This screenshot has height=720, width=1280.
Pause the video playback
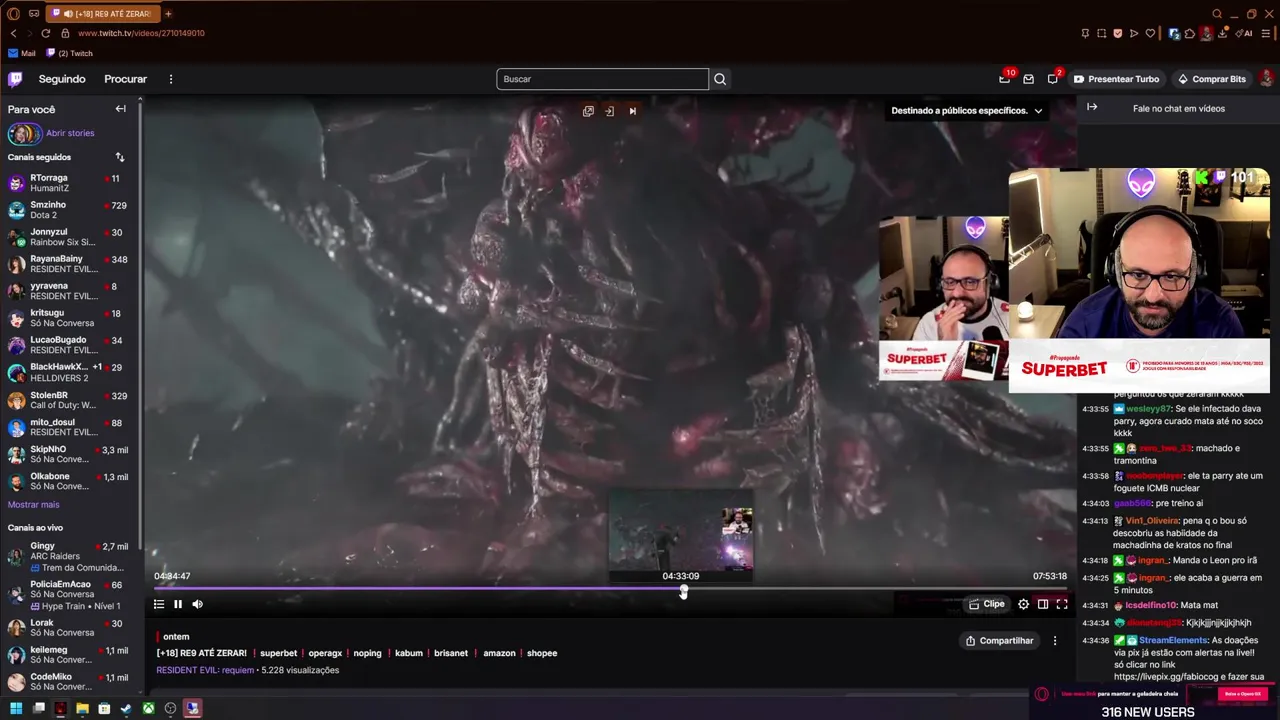coord(178,604)
